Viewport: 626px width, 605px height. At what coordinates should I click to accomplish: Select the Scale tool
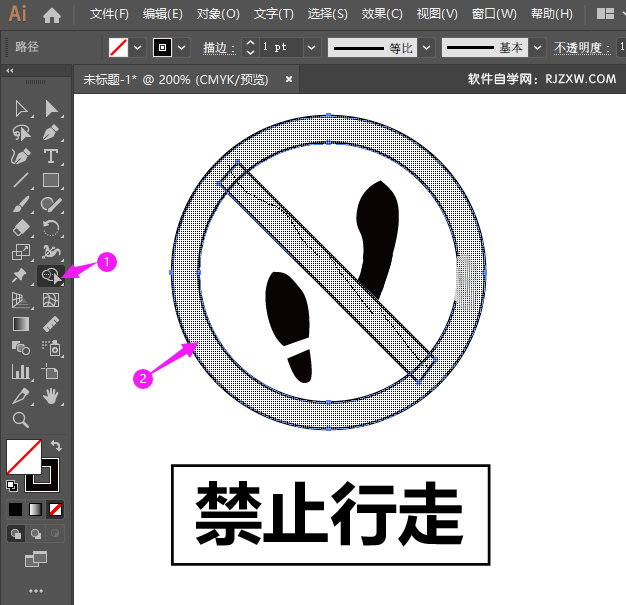(x=21, y=252)
